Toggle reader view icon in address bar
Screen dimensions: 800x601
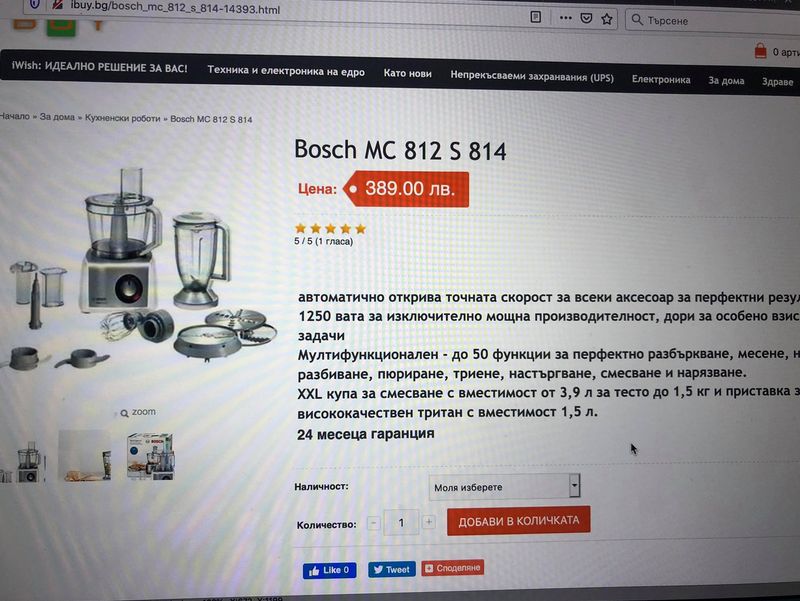pos(536,17)
